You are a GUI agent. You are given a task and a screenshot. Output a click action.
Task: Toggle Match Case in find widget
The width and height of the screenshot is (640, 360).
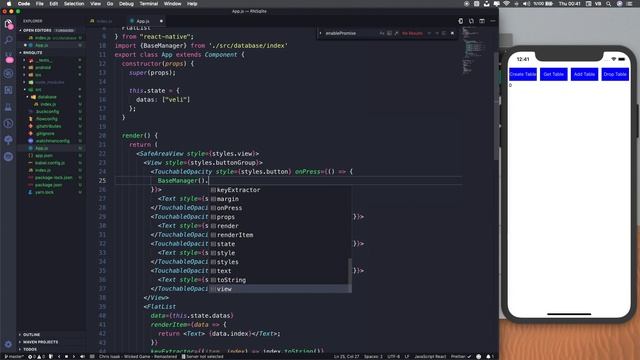pos(382,33)
